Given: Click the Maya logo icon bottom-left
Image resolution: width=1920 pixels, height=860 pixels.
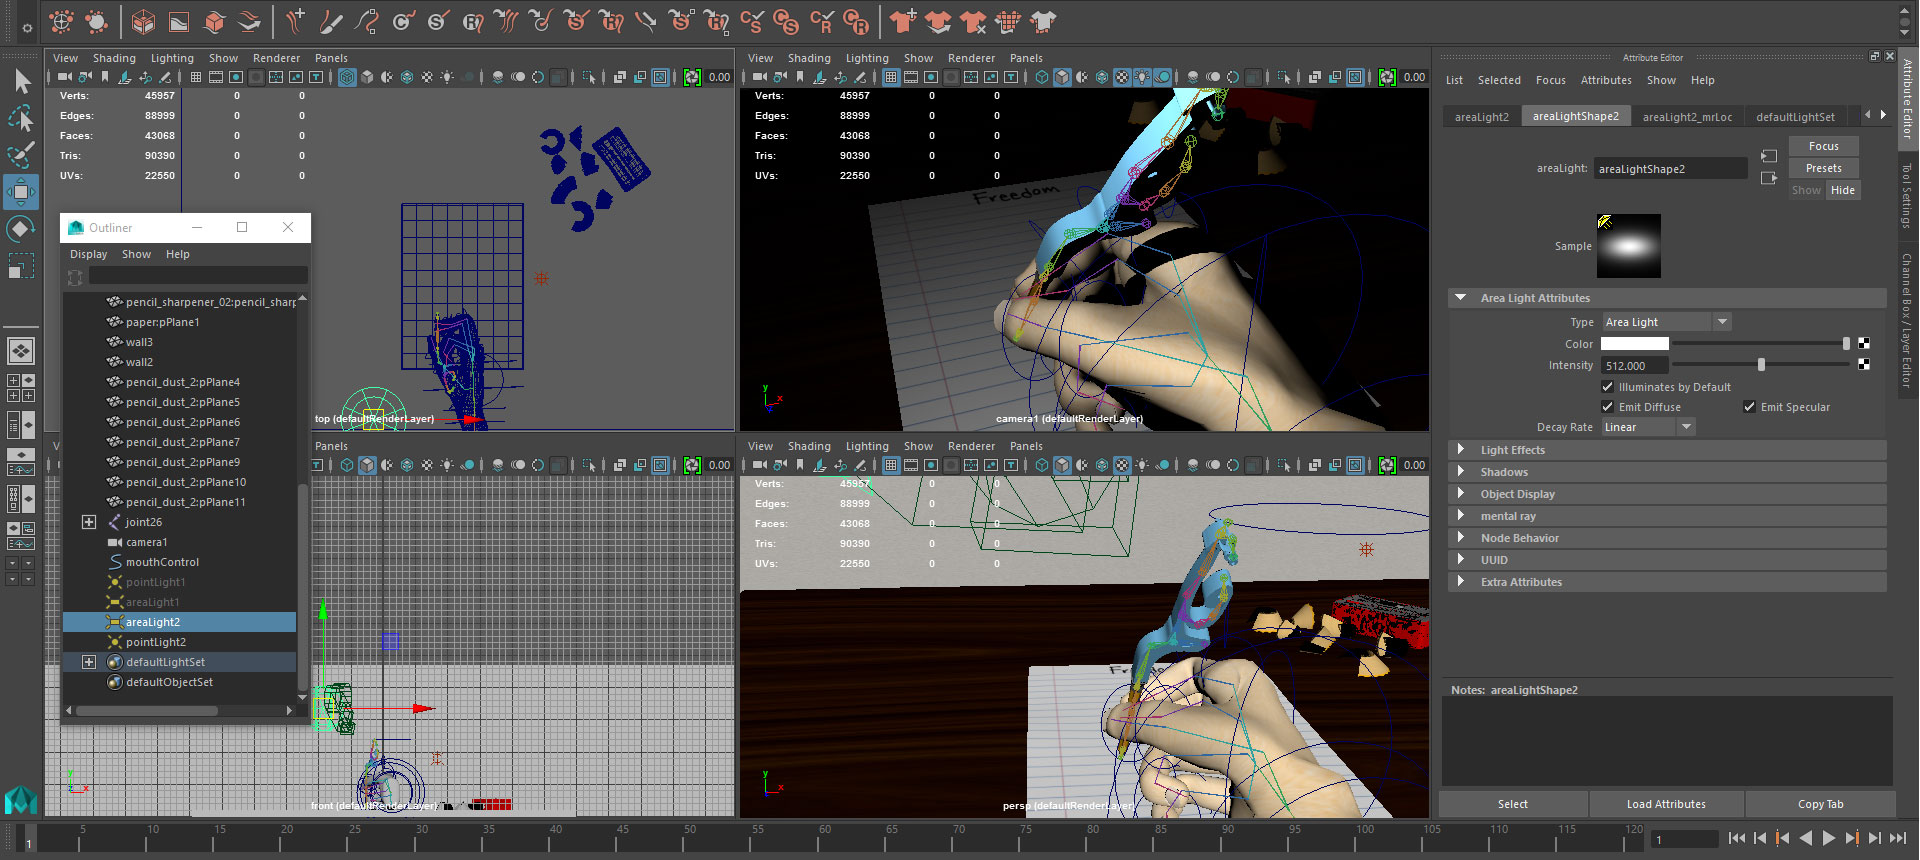Looking at the screenshot, I should (x=21, y=800).
